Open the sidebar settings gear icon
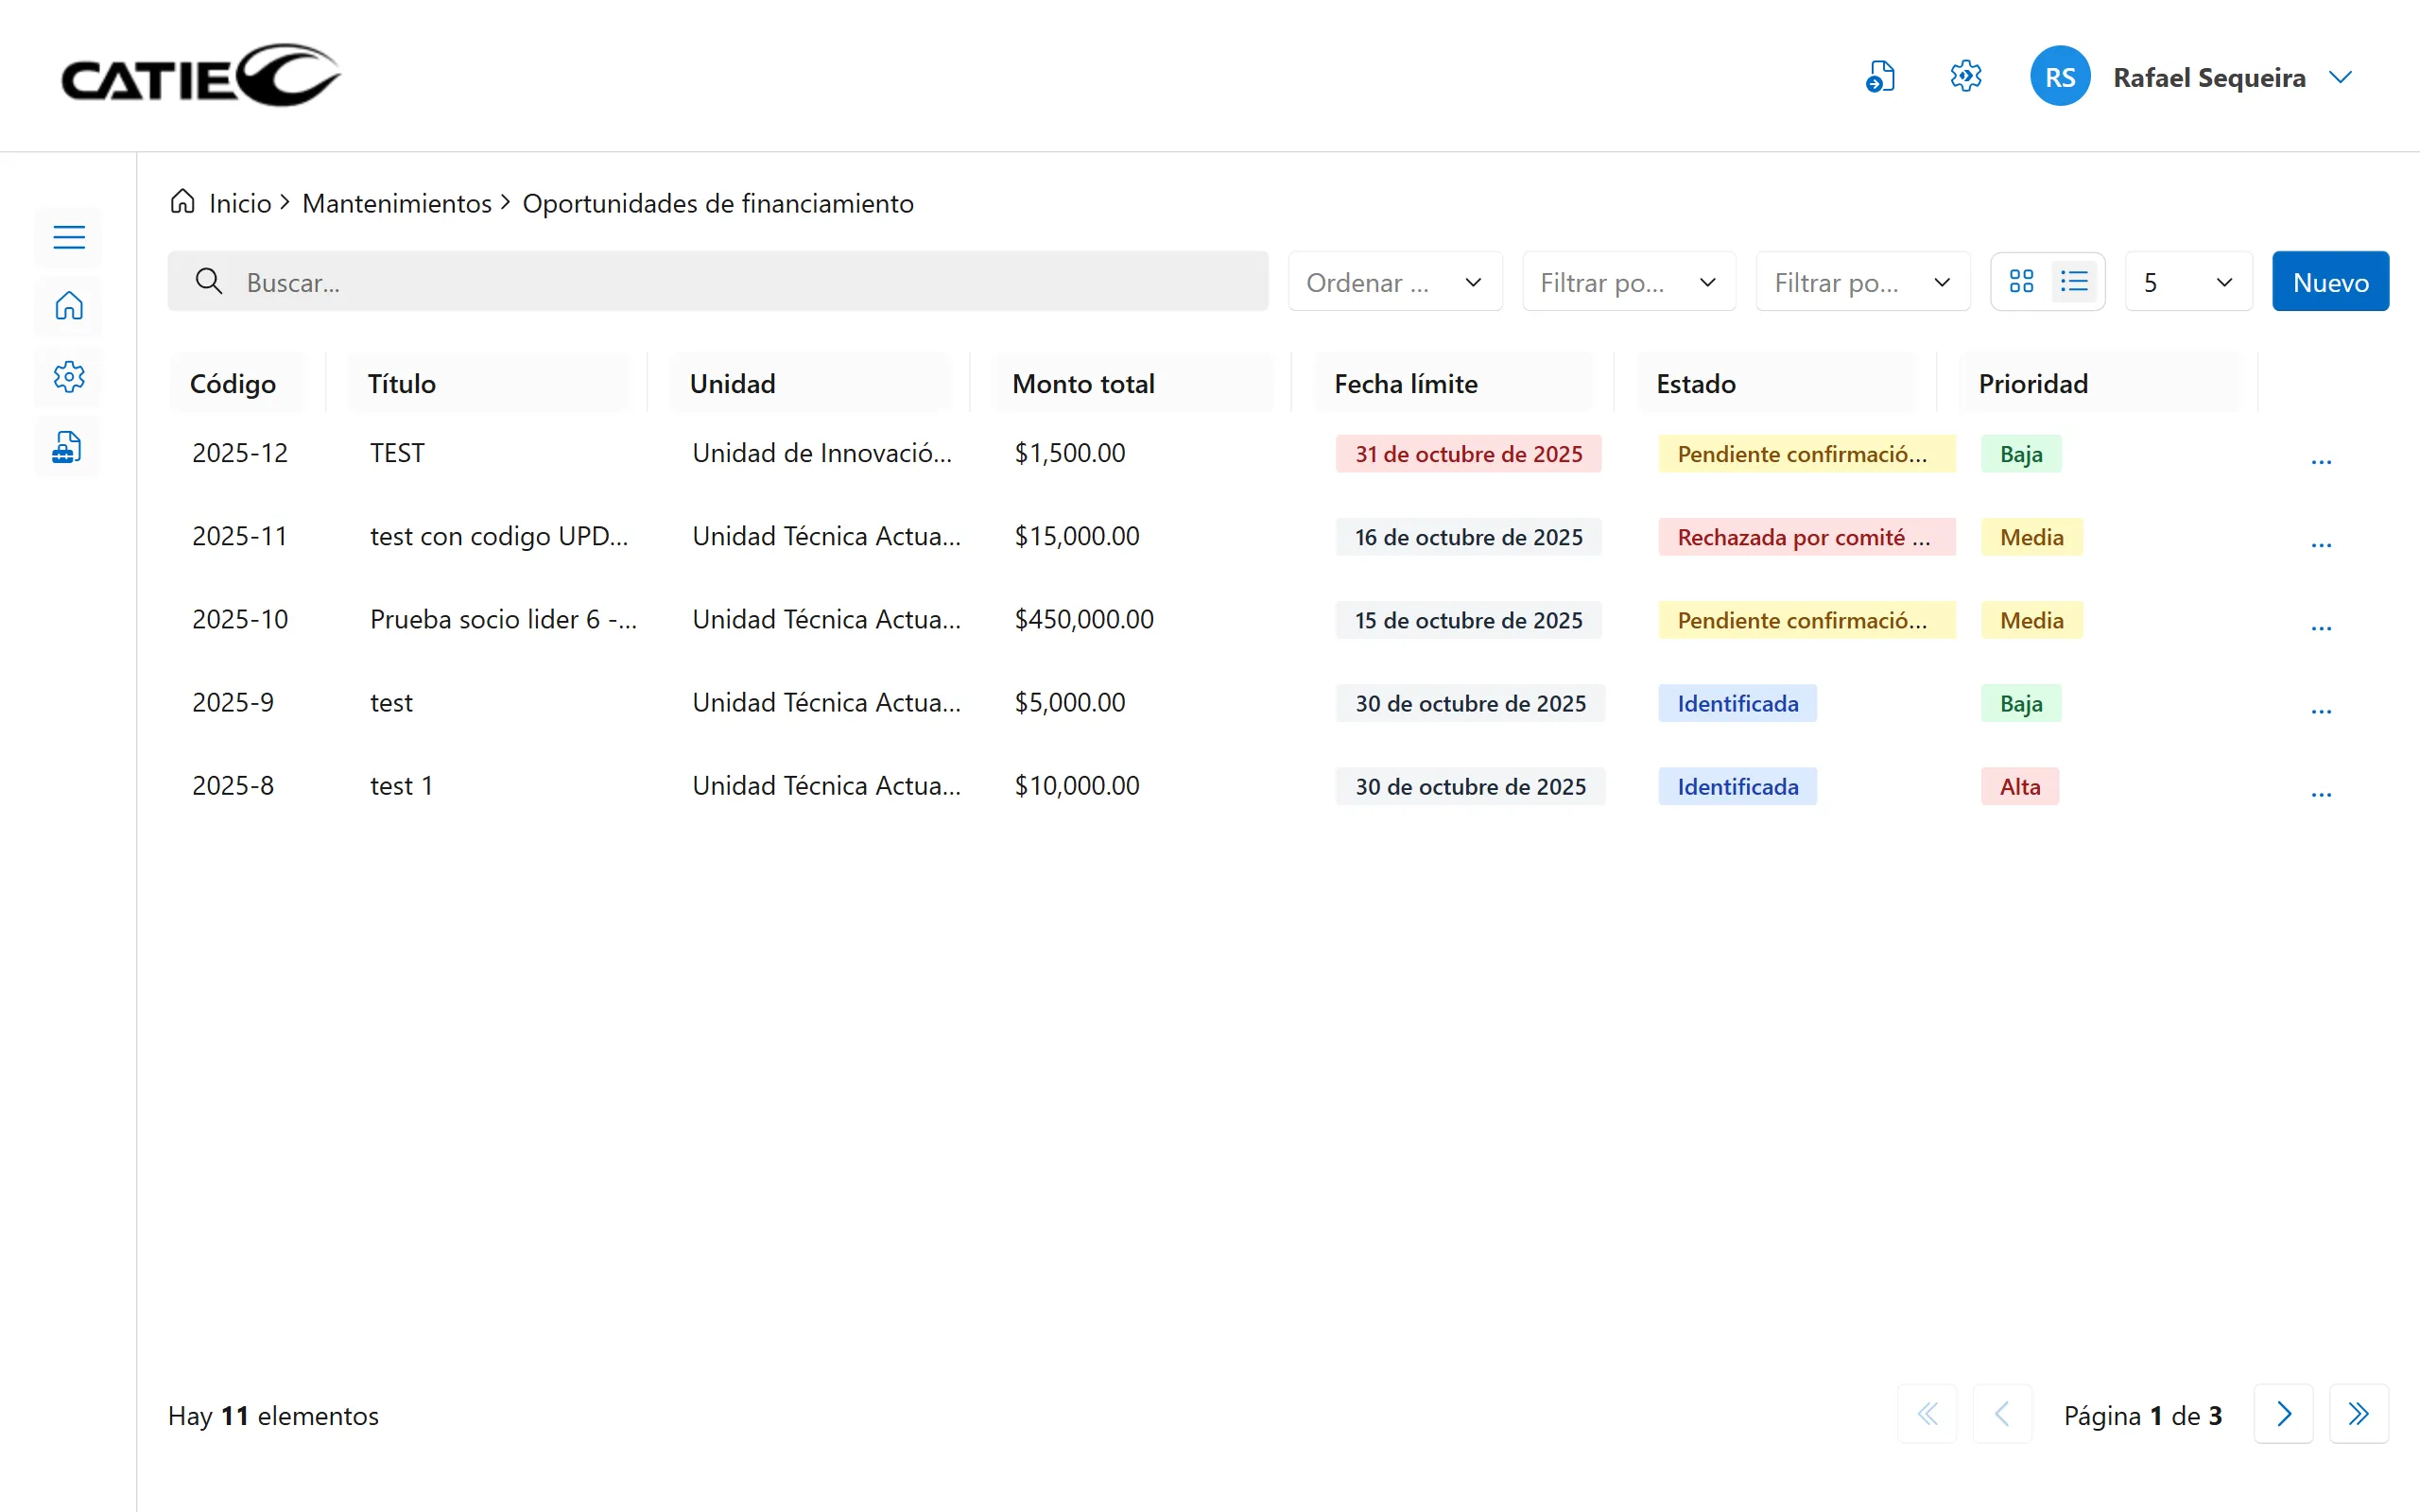 [x=69, y=377]
